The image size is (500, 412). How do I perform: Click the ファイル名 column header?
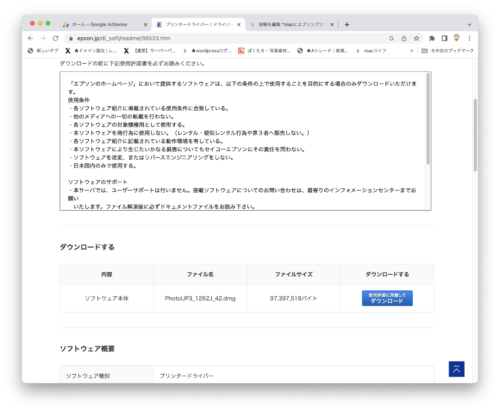200,274
